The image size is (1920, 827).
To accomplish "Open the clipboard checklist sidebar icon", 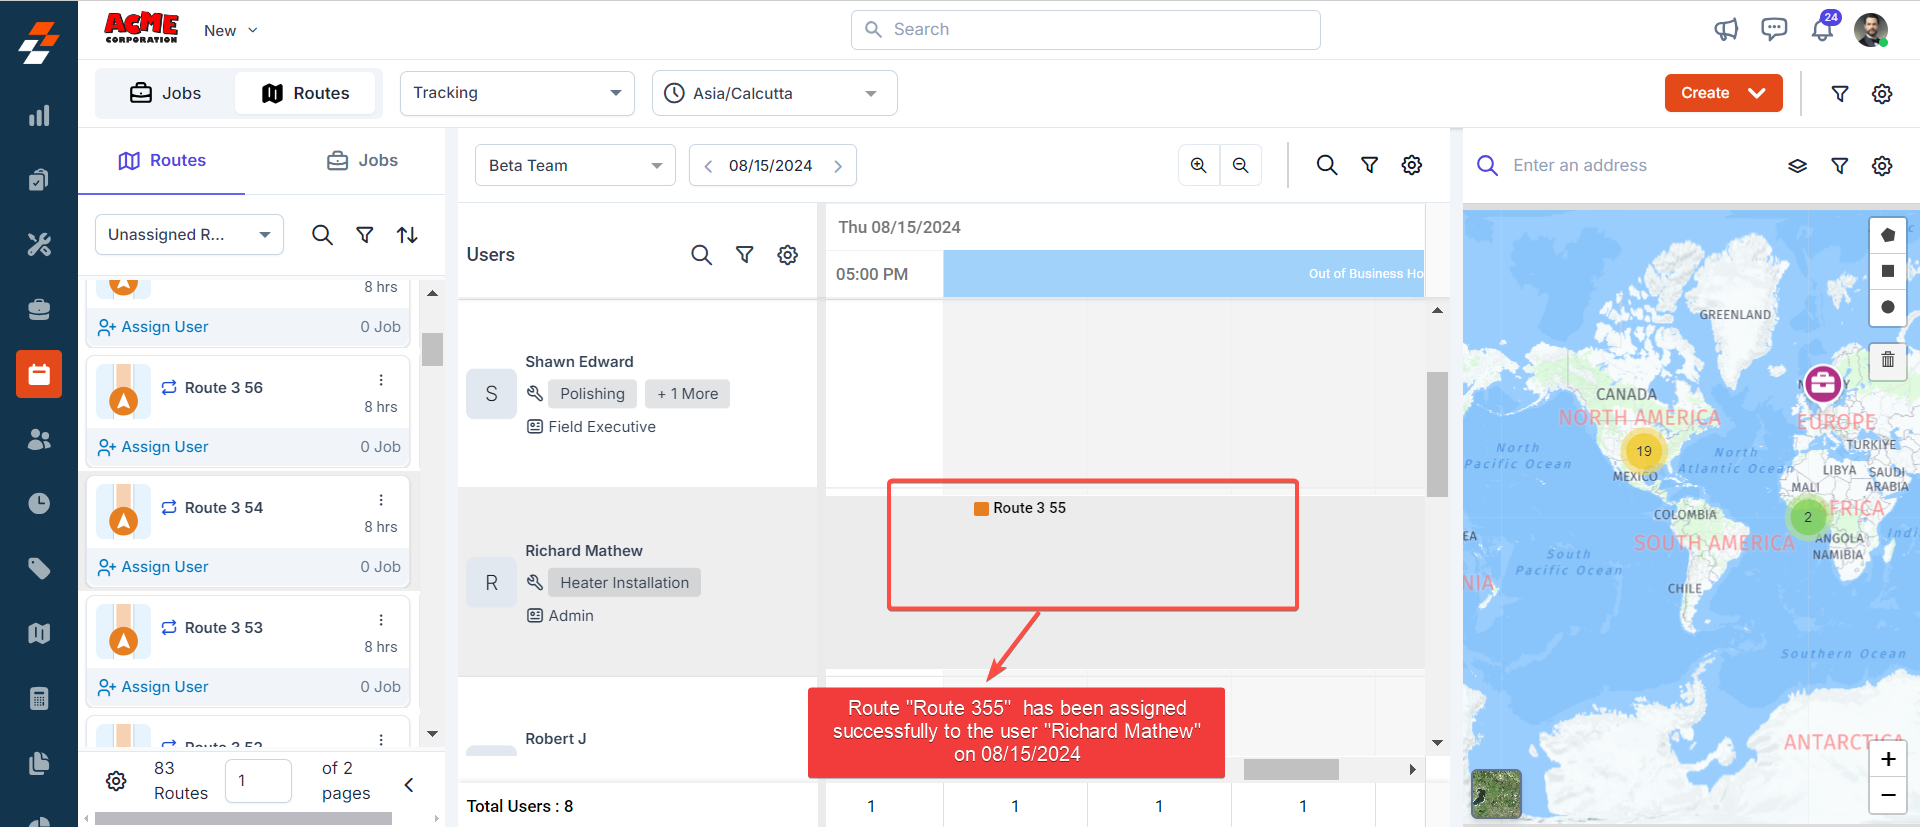I will pyautogui.click(x=39, y=180).
